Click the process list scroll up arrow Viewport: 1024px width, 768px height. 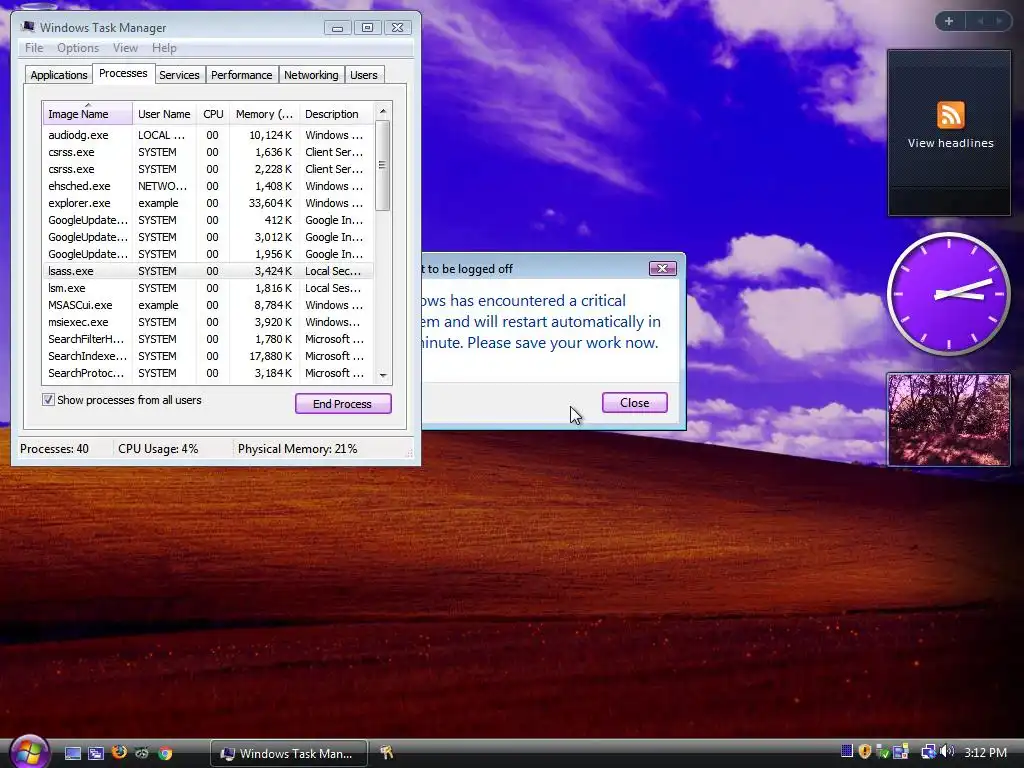383,111
